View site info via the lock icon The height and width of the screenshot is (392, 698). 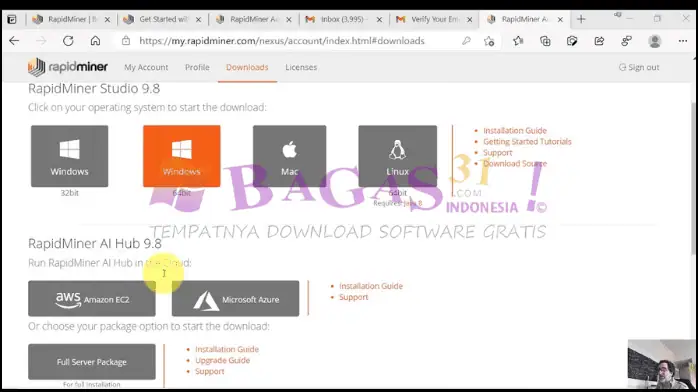(x=126, y=41)
